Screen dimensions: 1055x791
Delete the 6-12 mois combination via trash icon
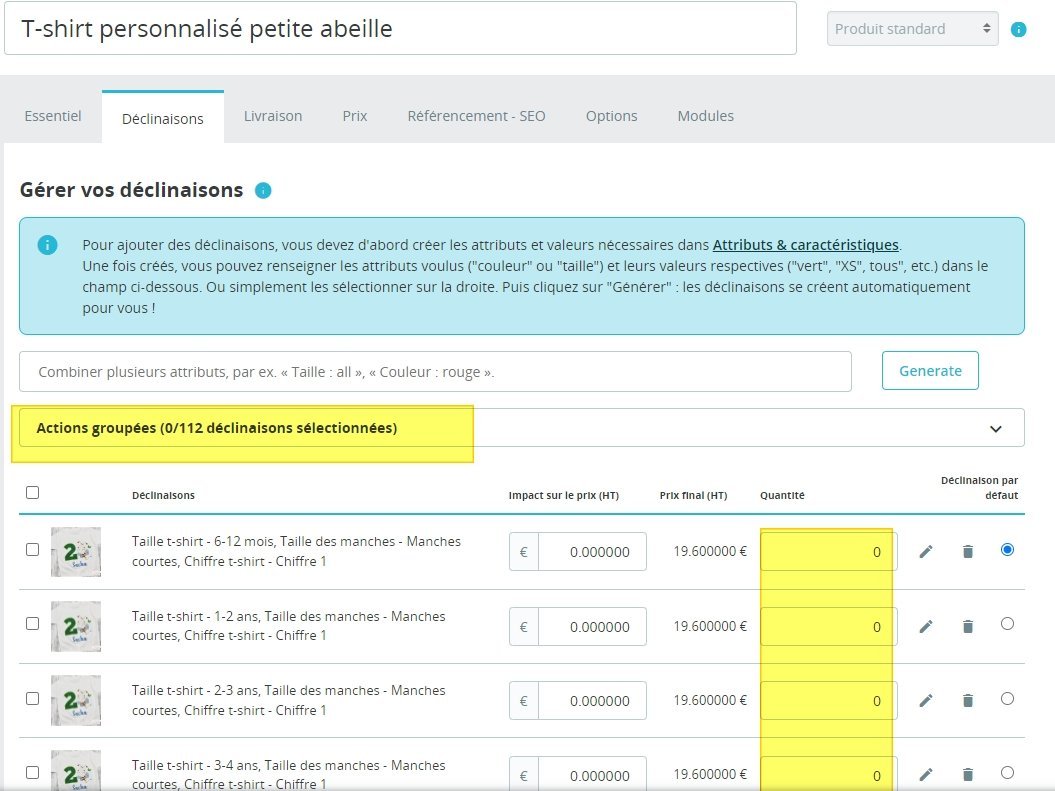point(968,552)
